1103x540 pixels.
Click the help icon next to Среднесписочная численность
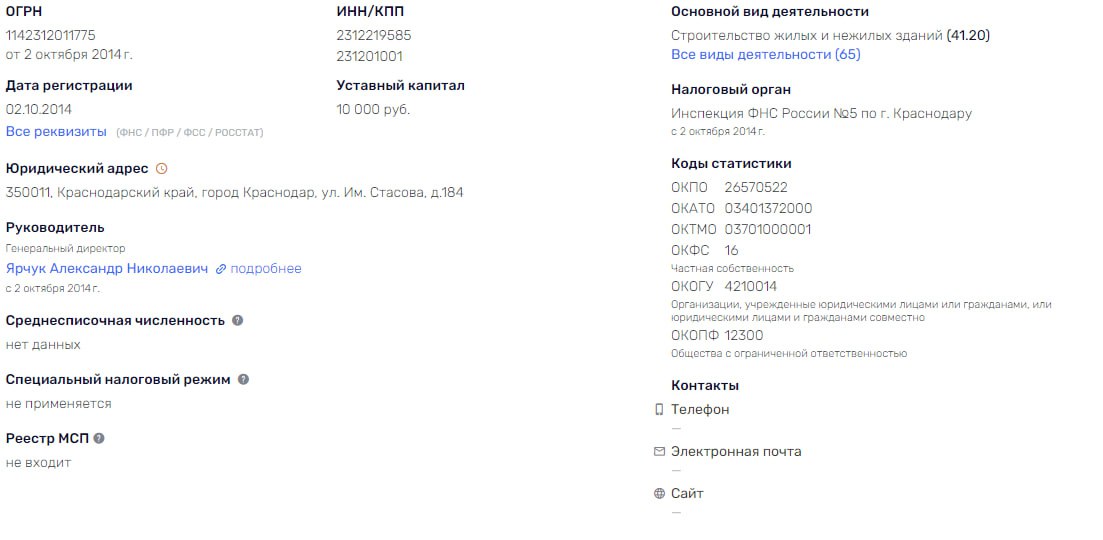point(238,321)
